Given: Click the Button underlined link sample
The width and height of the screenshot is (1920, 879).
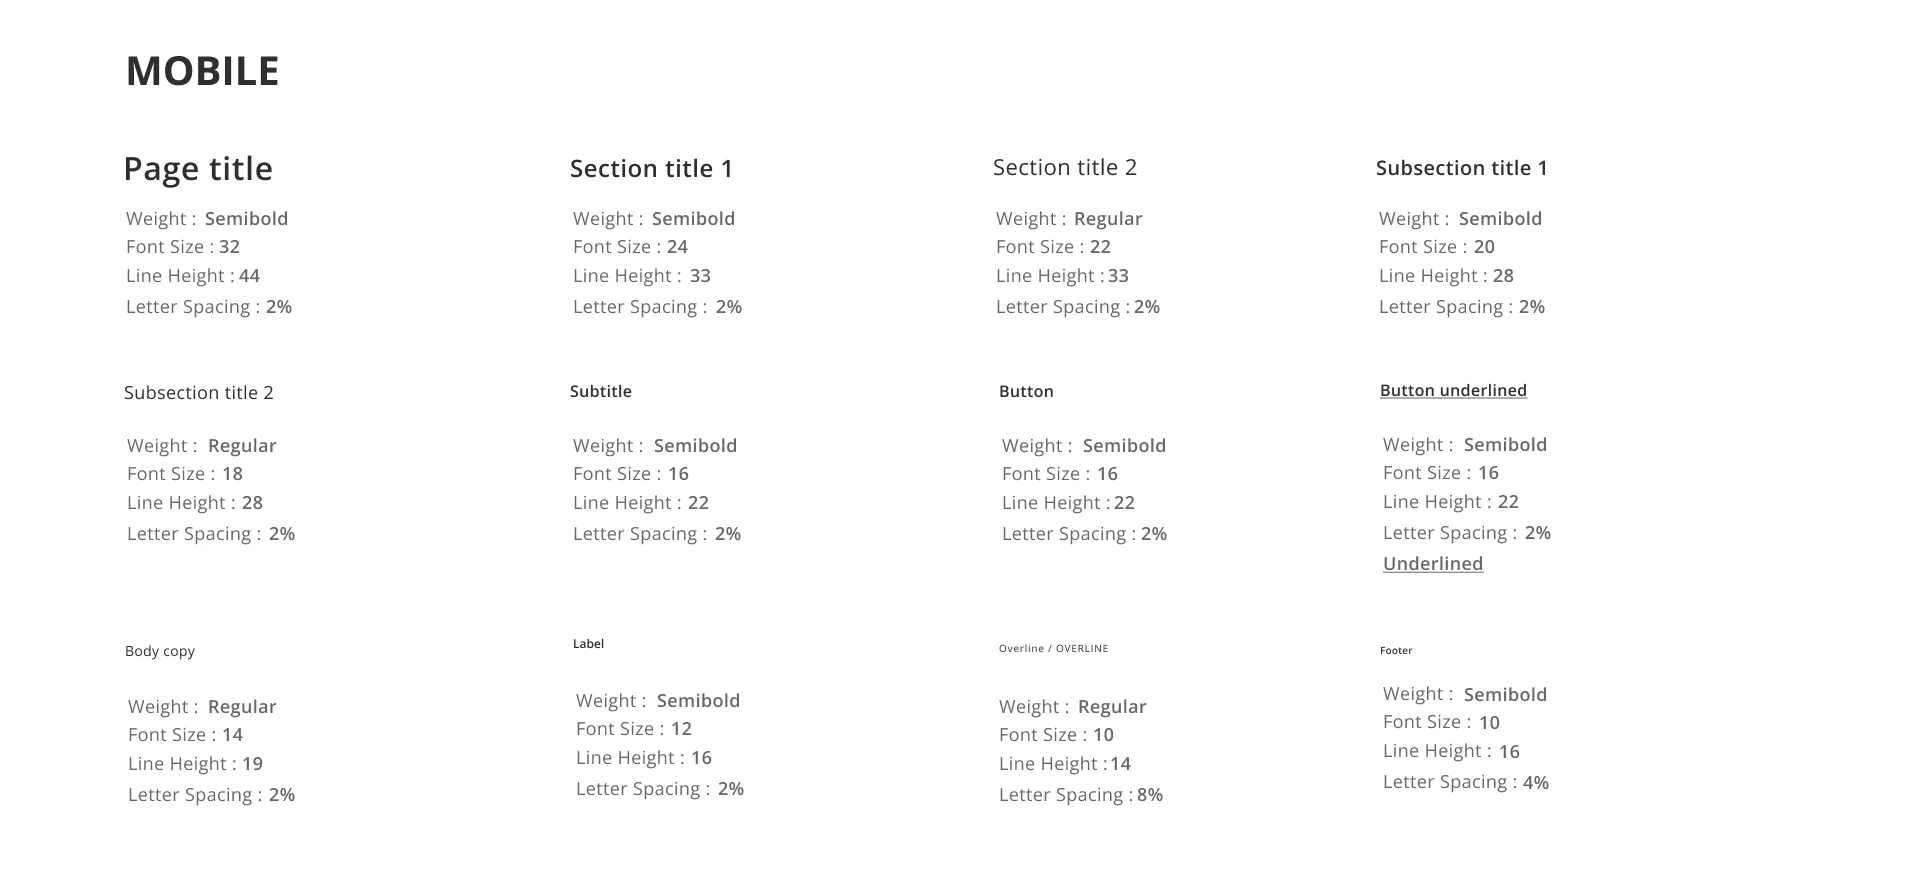Looking at the screenshot, I should click(1453, 391).
